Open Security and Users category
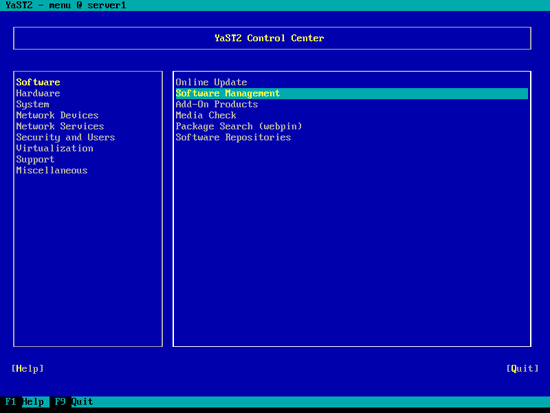 pyautogui.click(x=66, y=138)
